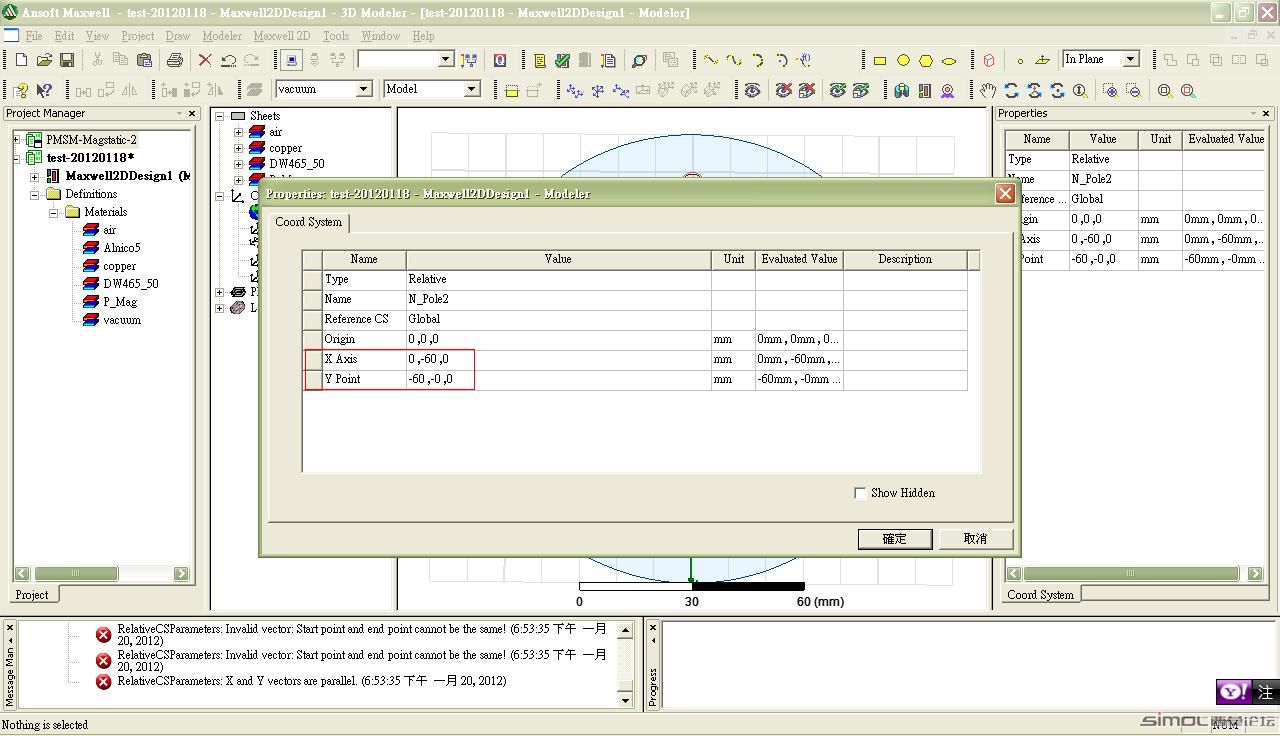Image resolution: width=1284 pixels, height=736 pixels.
Task: Select the Draw Spline tool
Action: click(734, 60)
